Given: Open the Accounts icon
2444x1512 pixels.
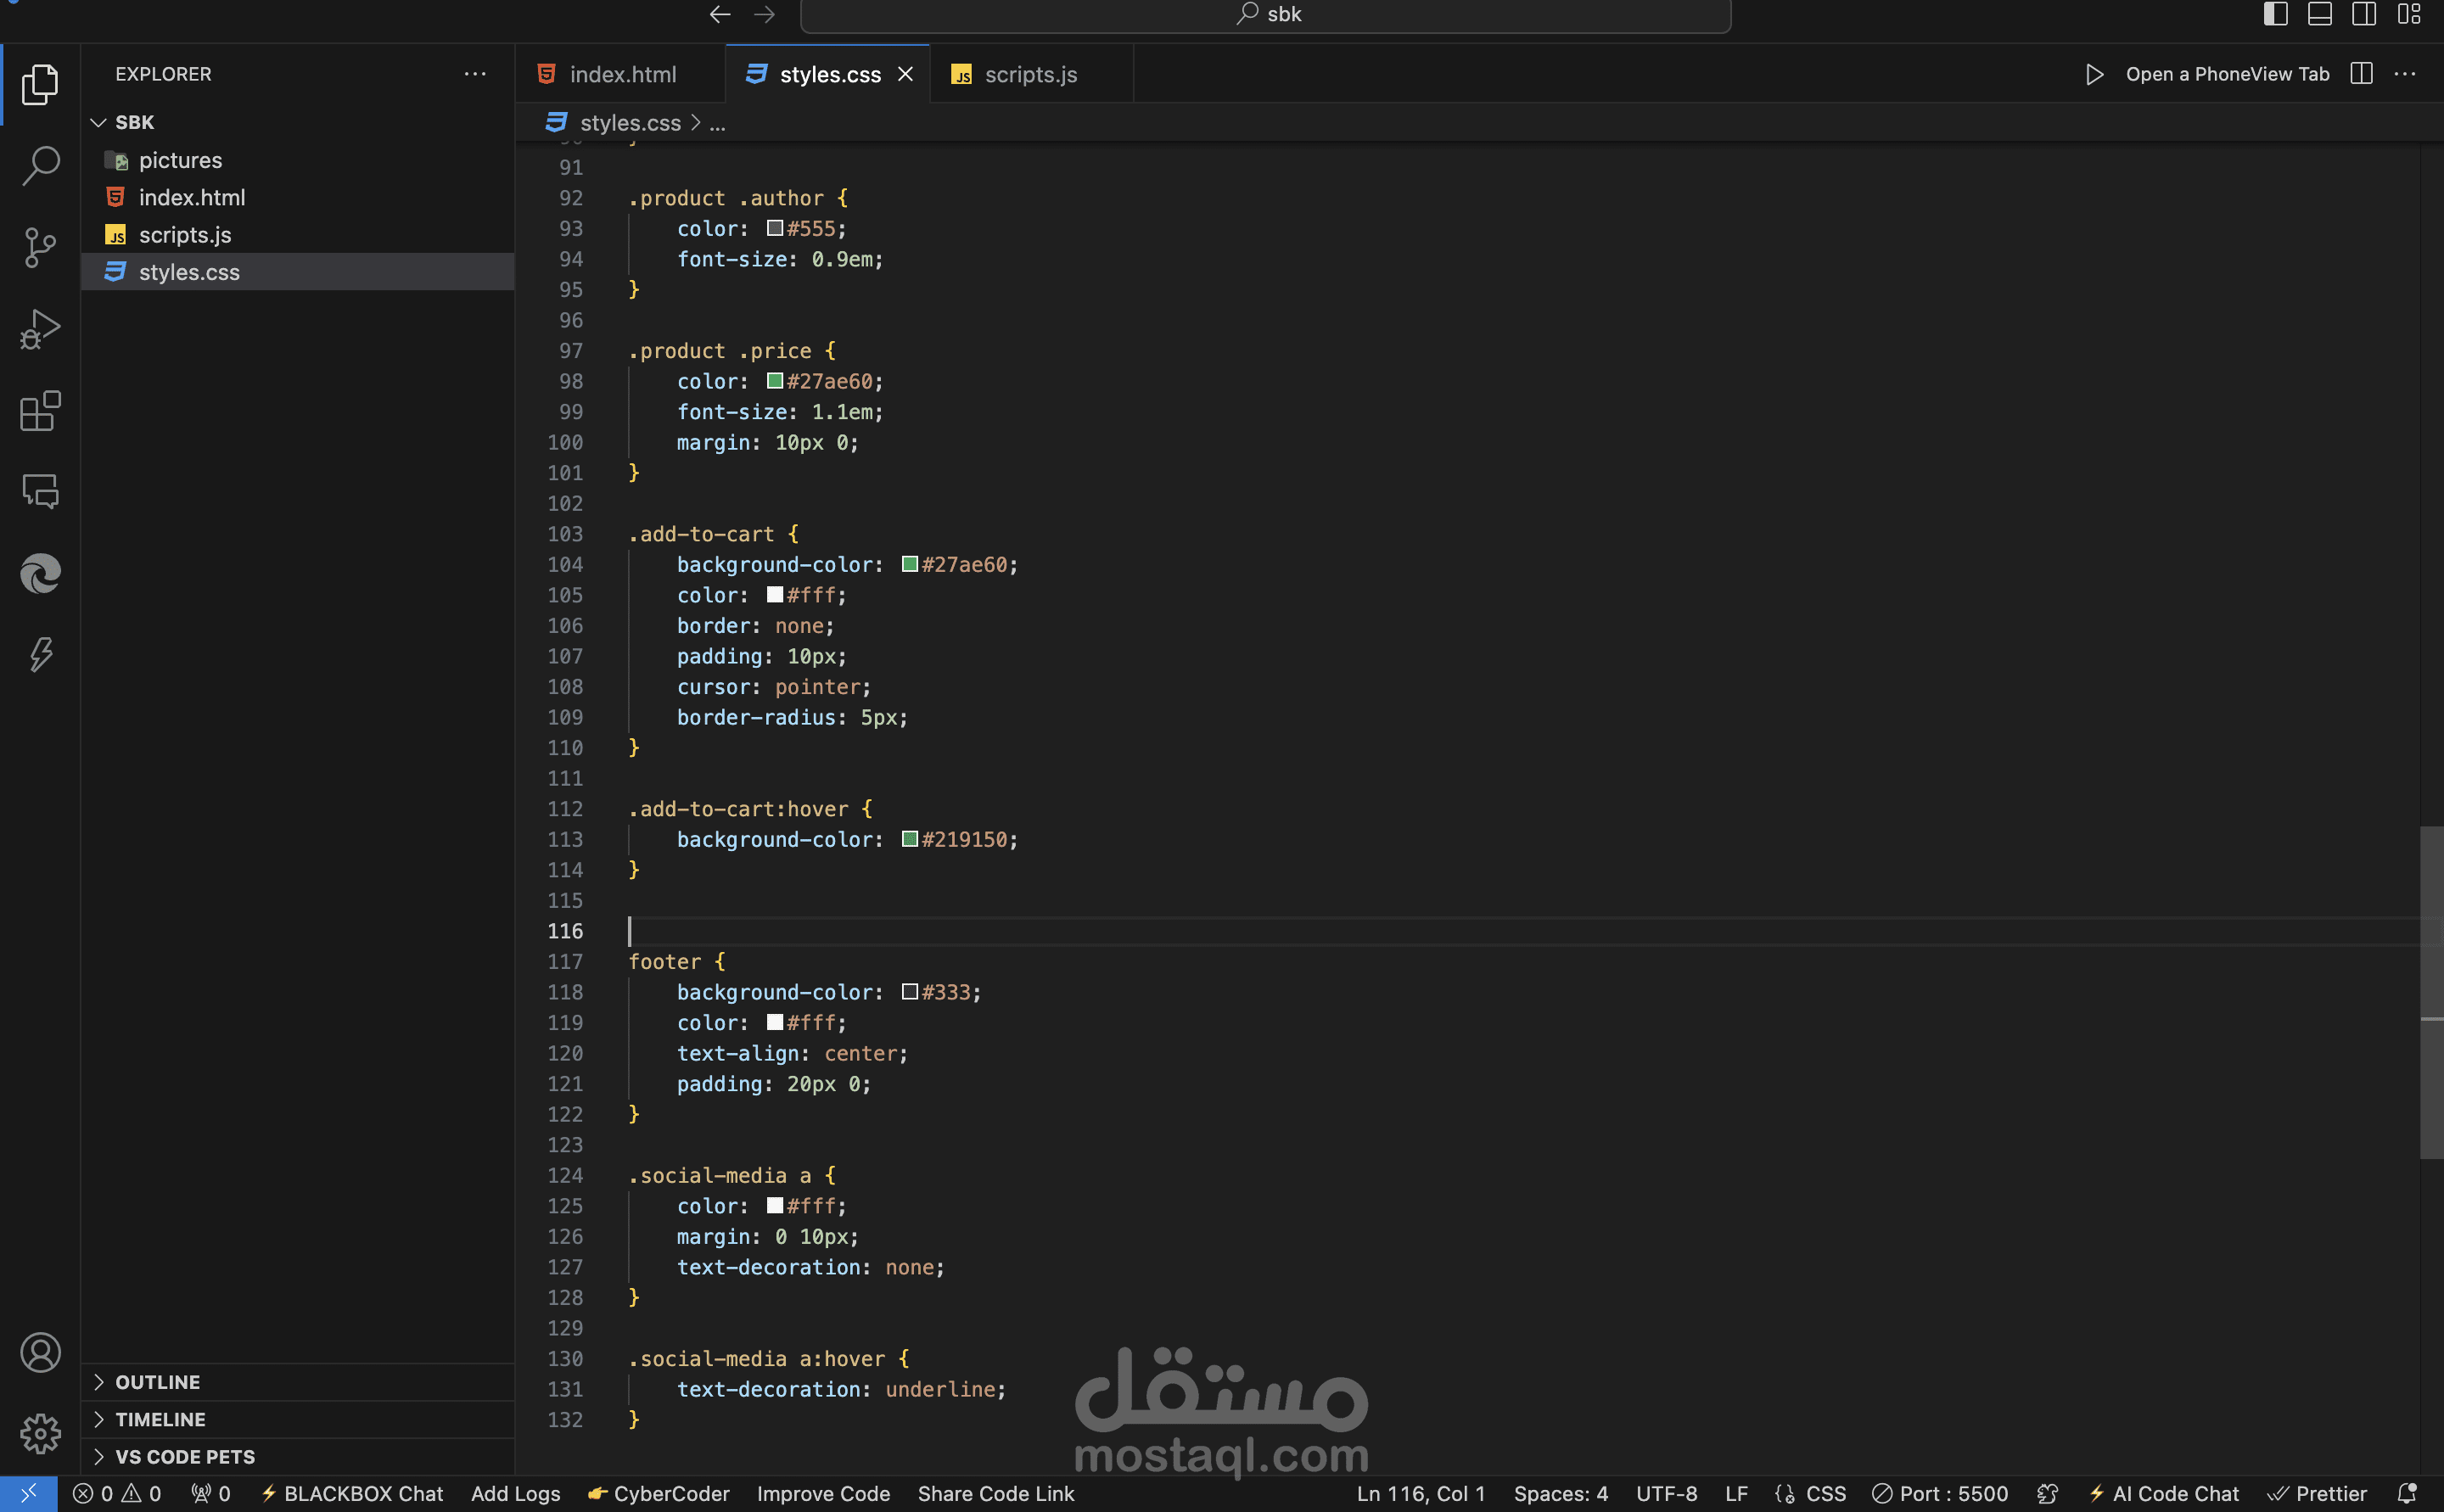Looking at the screenshot, I should click(x=40, y=1353).
